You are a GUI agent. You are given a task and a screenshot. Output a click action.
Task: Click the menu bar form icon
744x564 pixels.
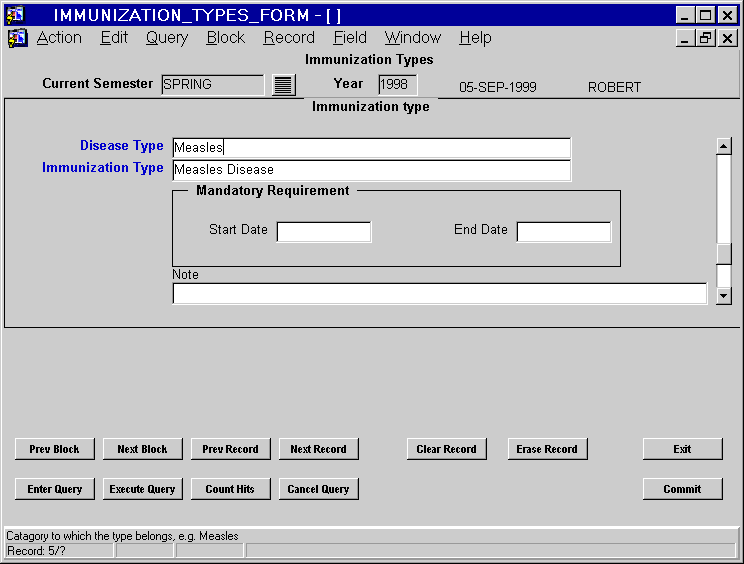pyautogui.click(x=17, y=38)
